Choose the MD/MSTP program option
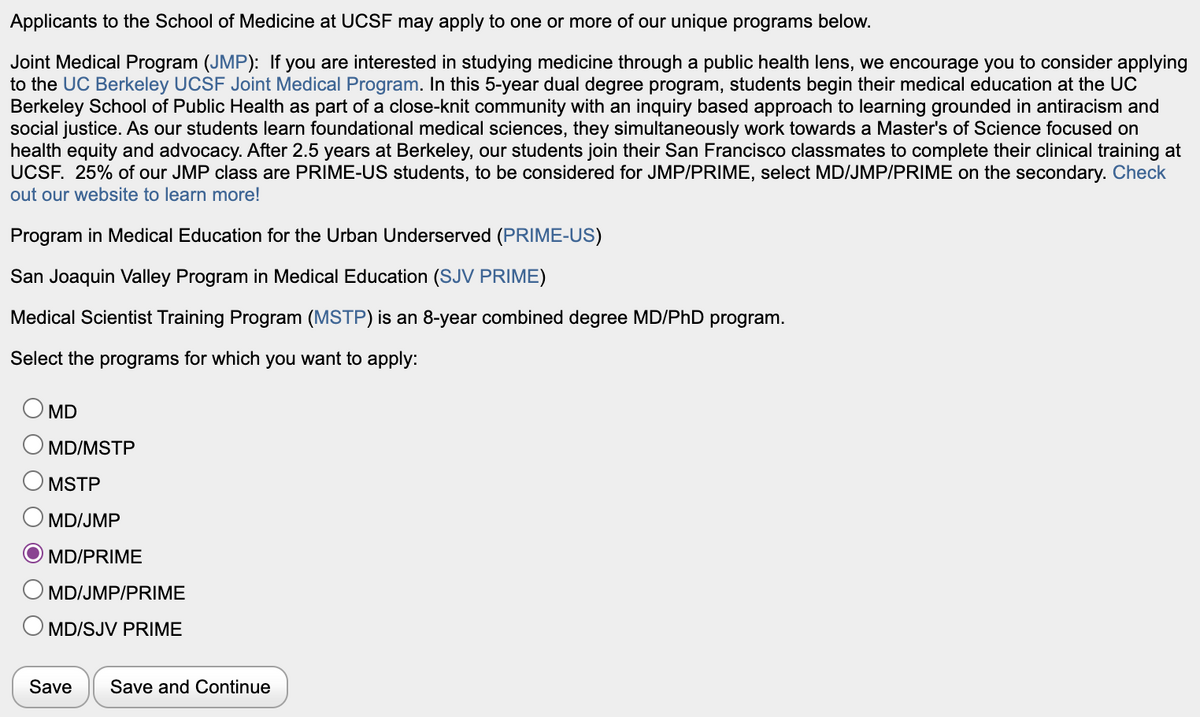The image size is (1200, 717). point(34,446)
